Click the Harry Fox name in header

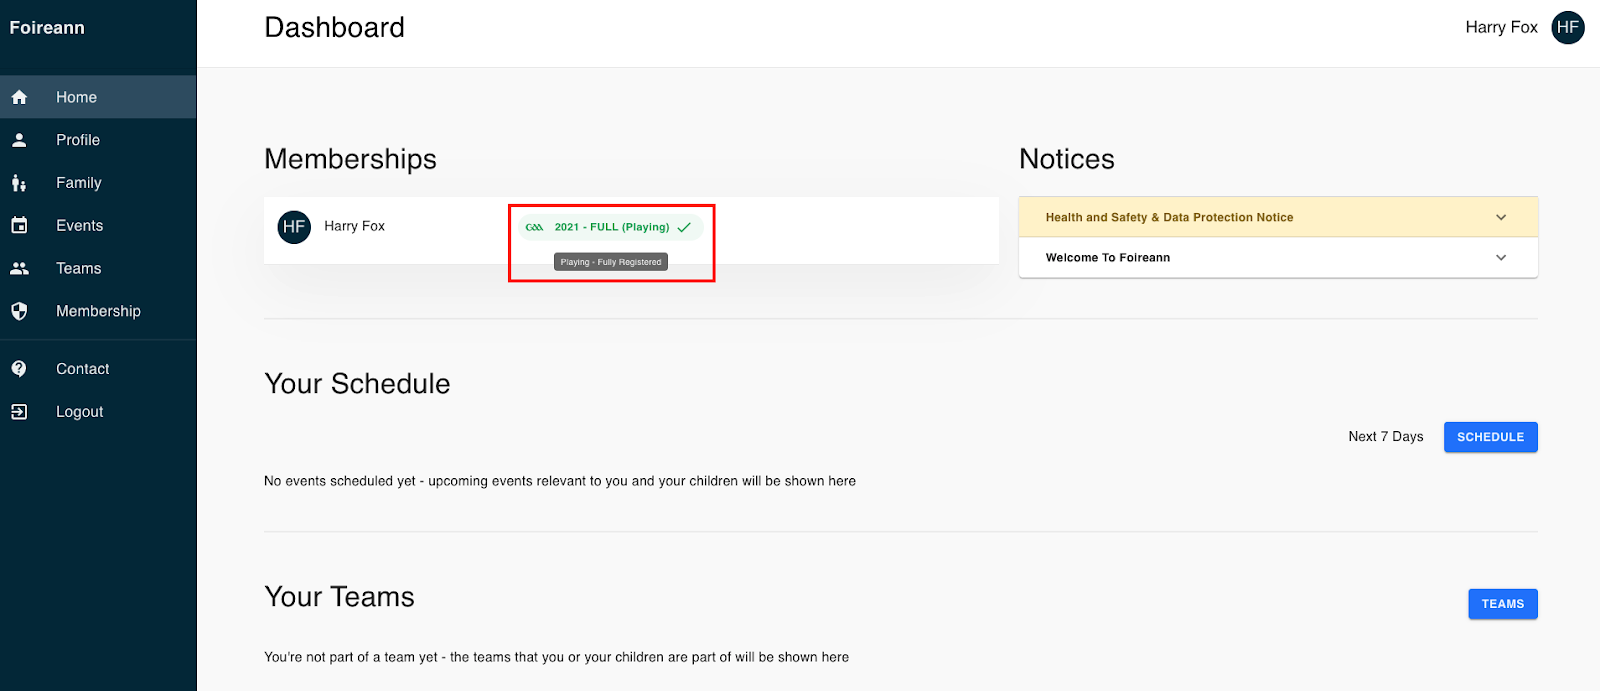pos(1501,28)
